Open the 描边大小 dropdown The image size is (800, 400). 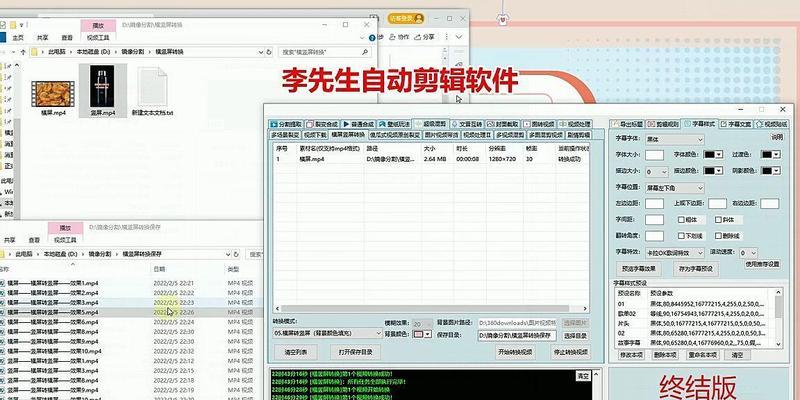[657, 172]
